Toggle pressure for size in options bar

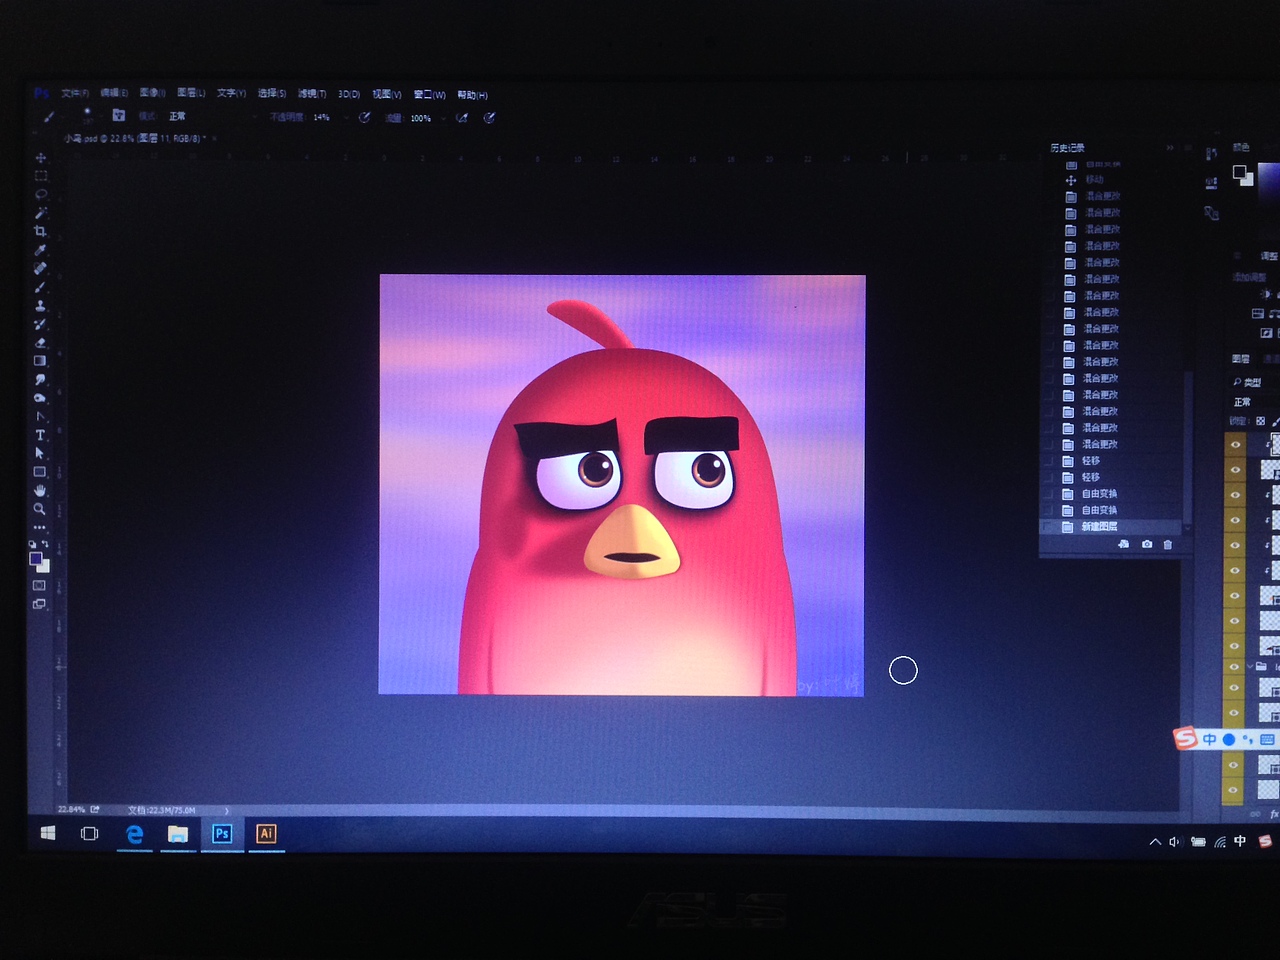489,118
